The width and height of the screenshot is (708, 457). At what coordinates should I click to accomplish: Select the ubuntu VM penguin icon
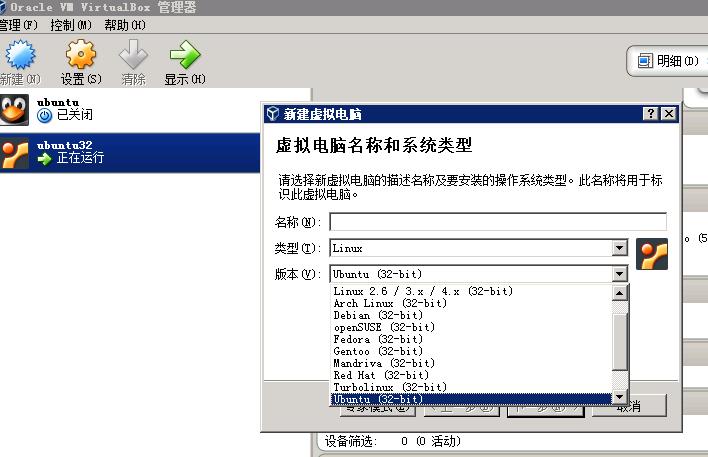pyautogui.click(x=14, y=108)
